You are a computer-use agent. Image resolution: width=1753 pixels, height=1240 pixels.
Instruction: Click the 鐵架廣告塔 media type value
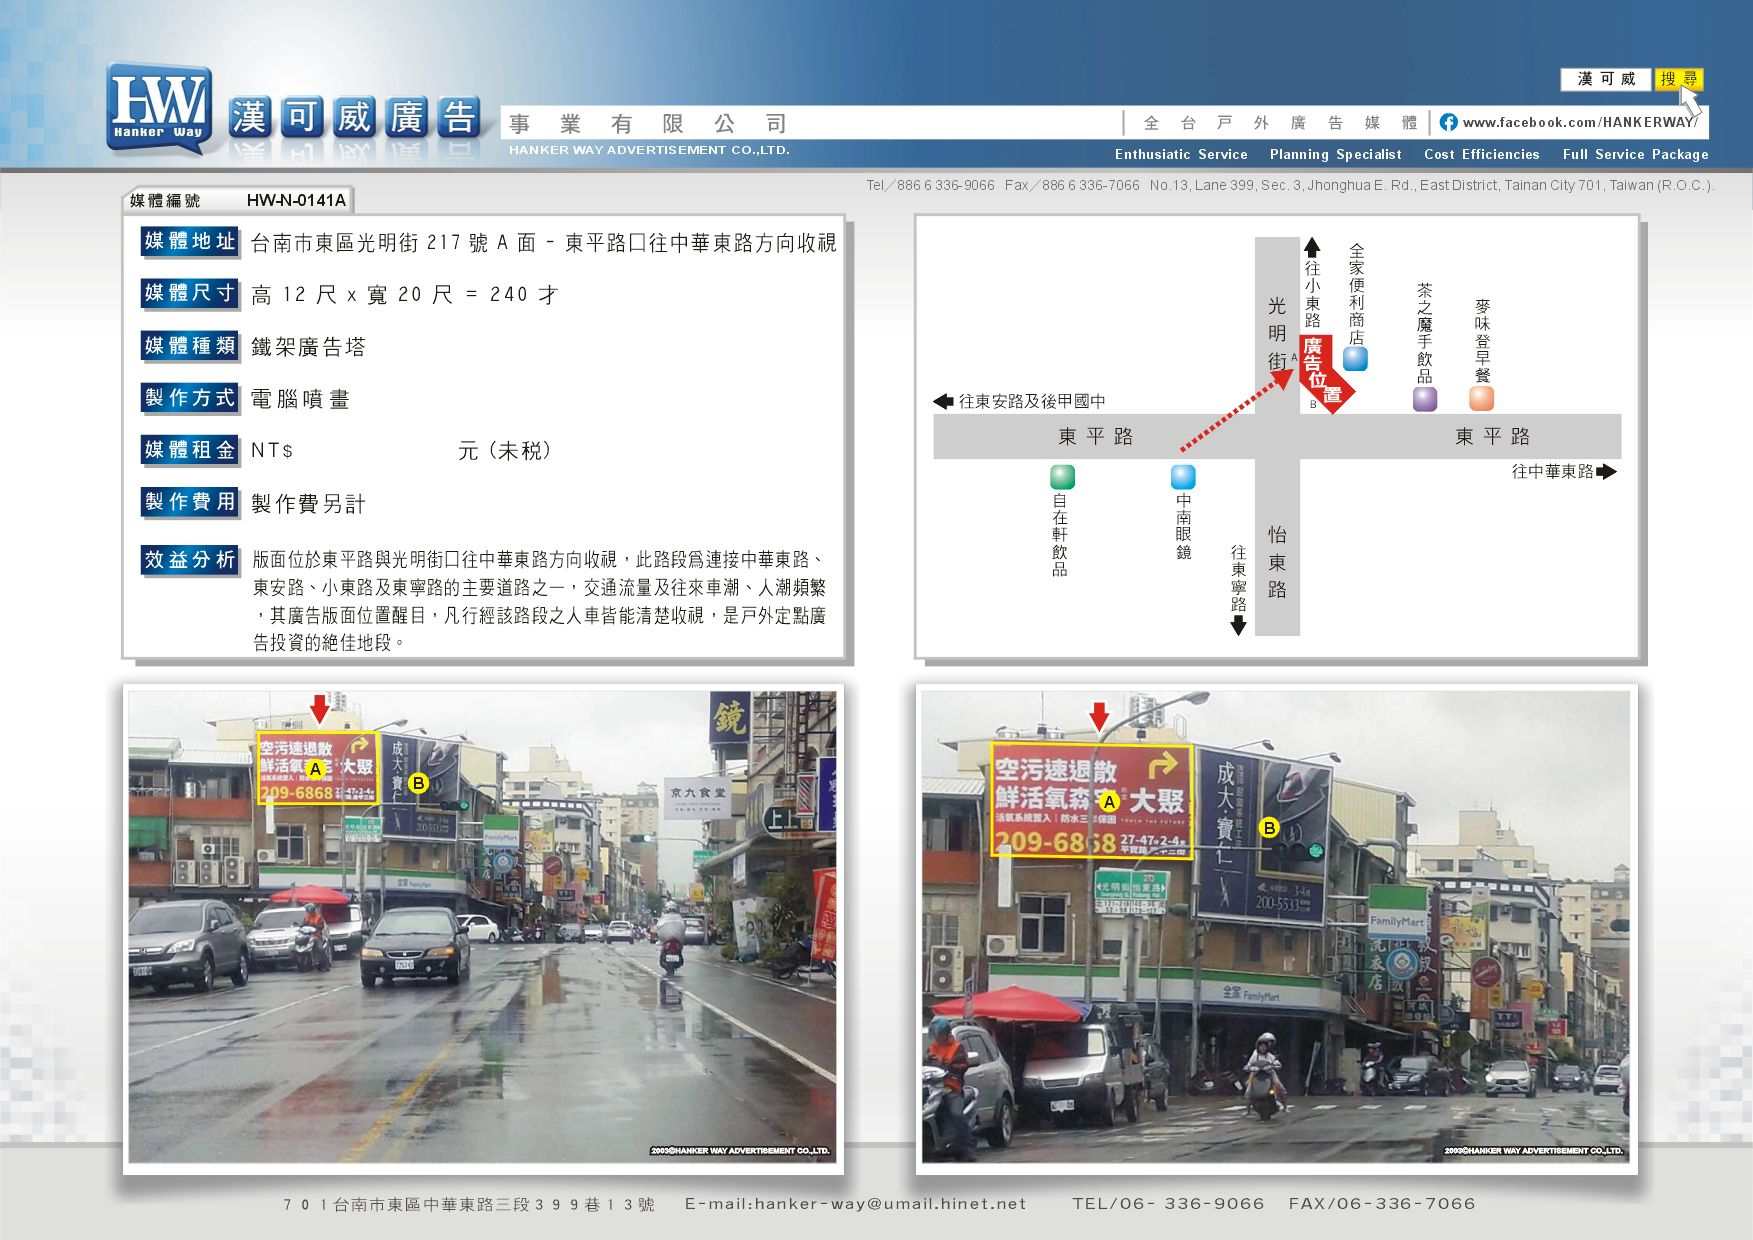(308, 347)
